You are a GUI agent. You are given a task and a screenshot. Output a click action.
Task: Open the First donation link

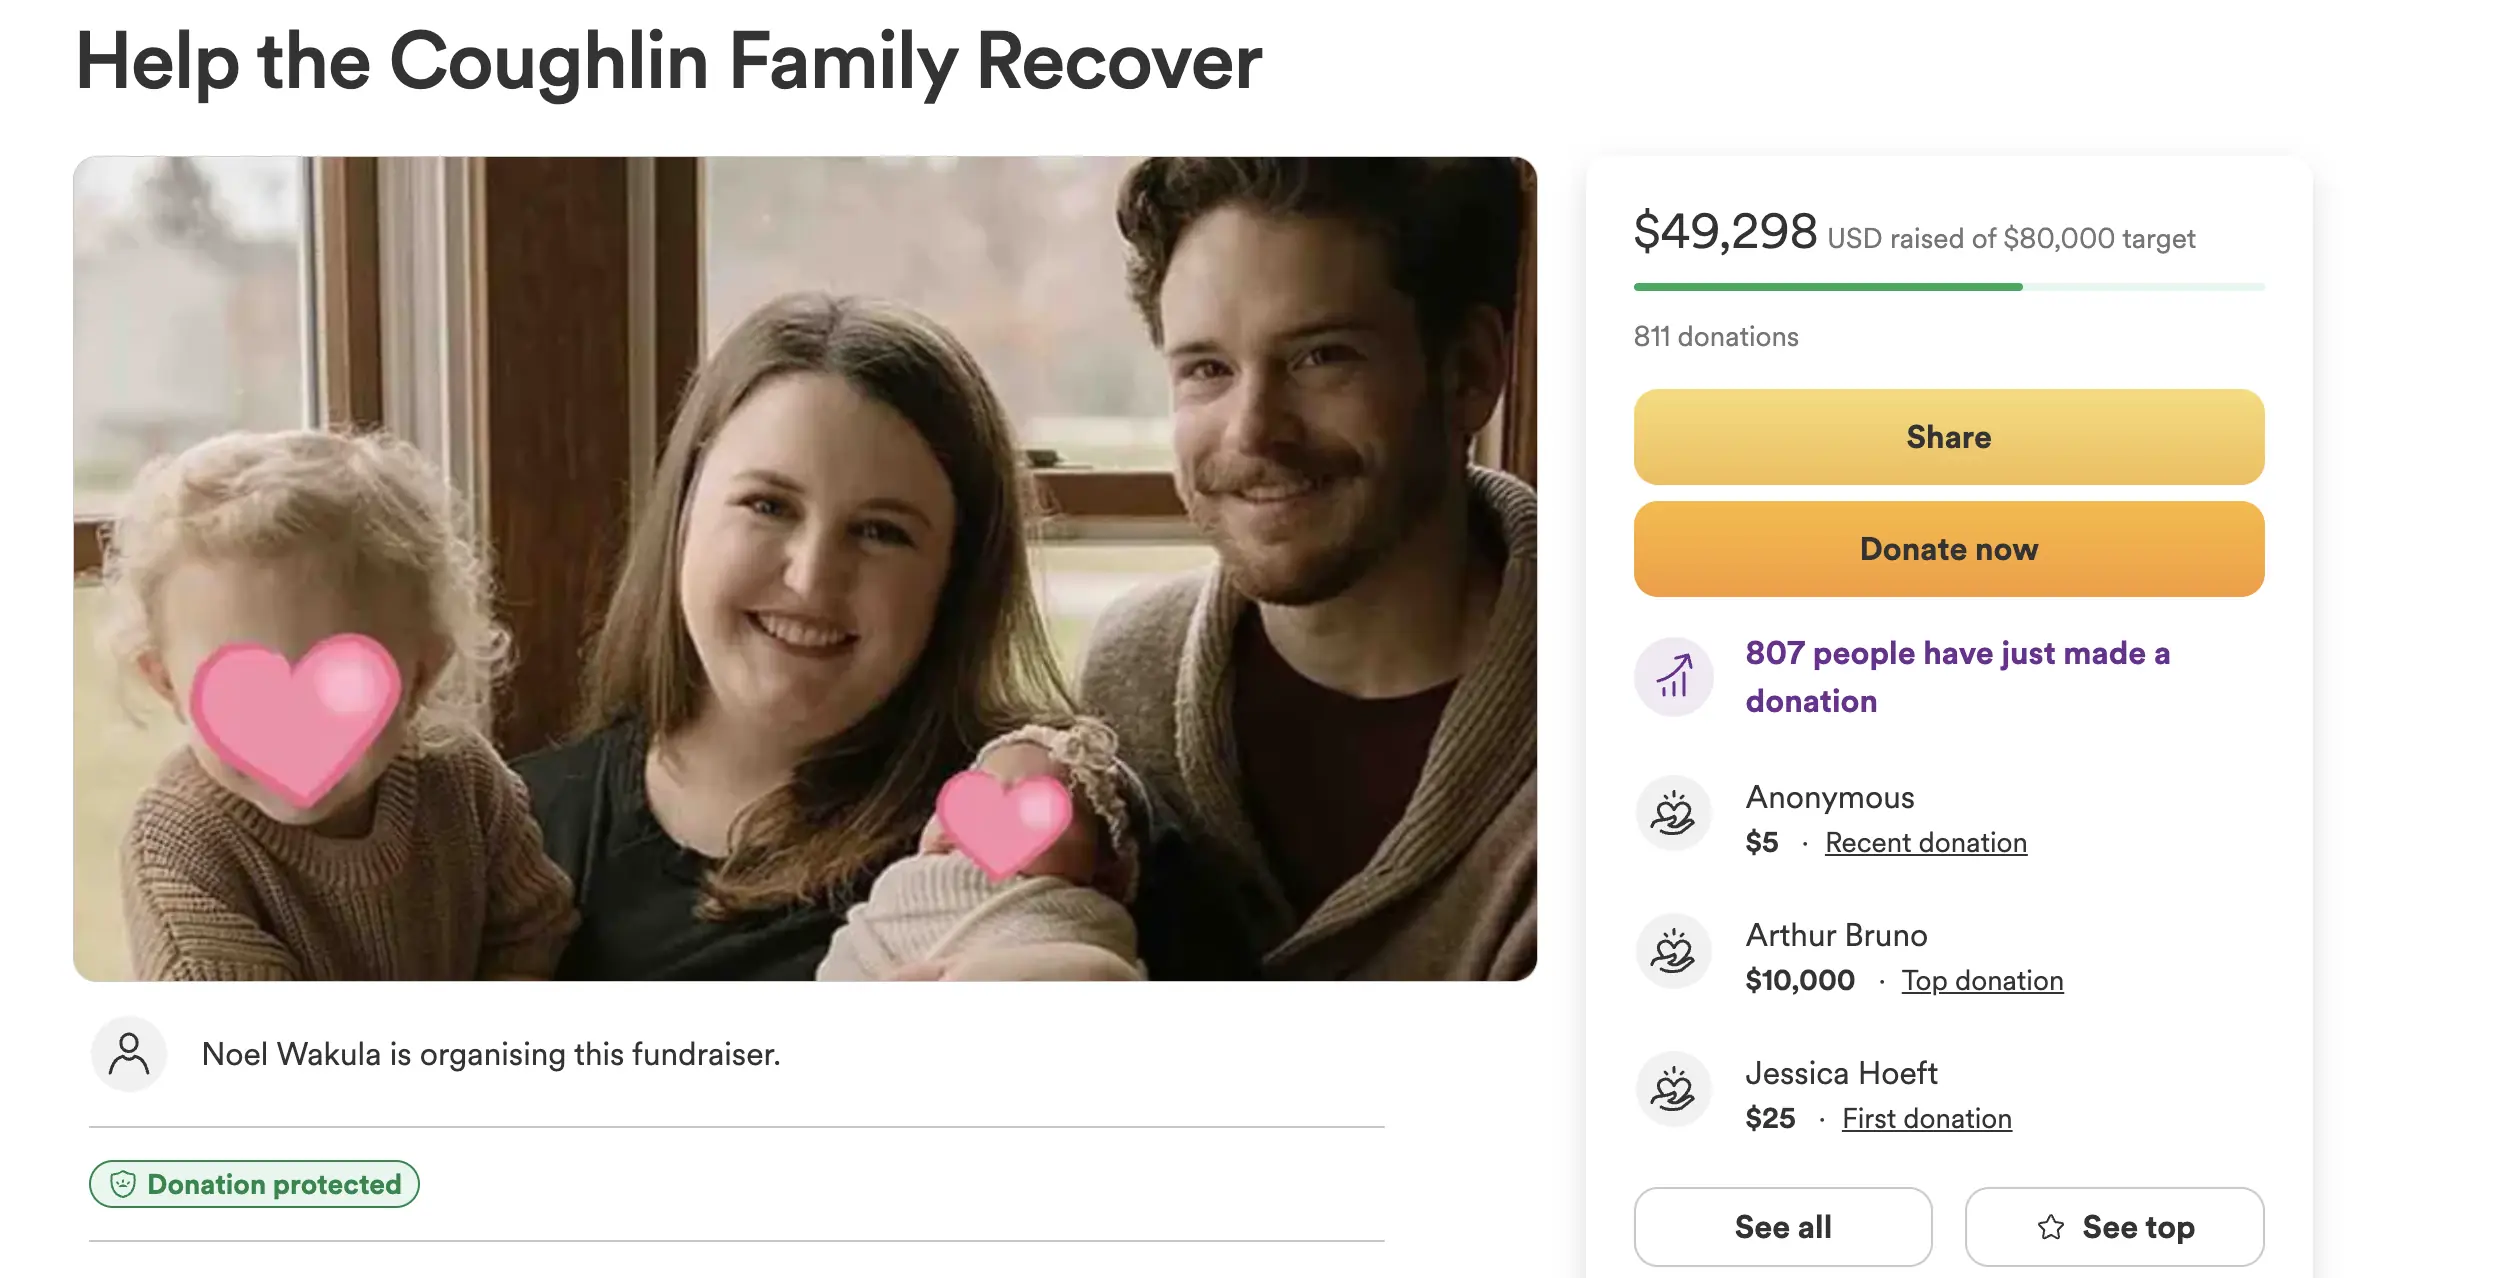[x=1926, y=1119]
